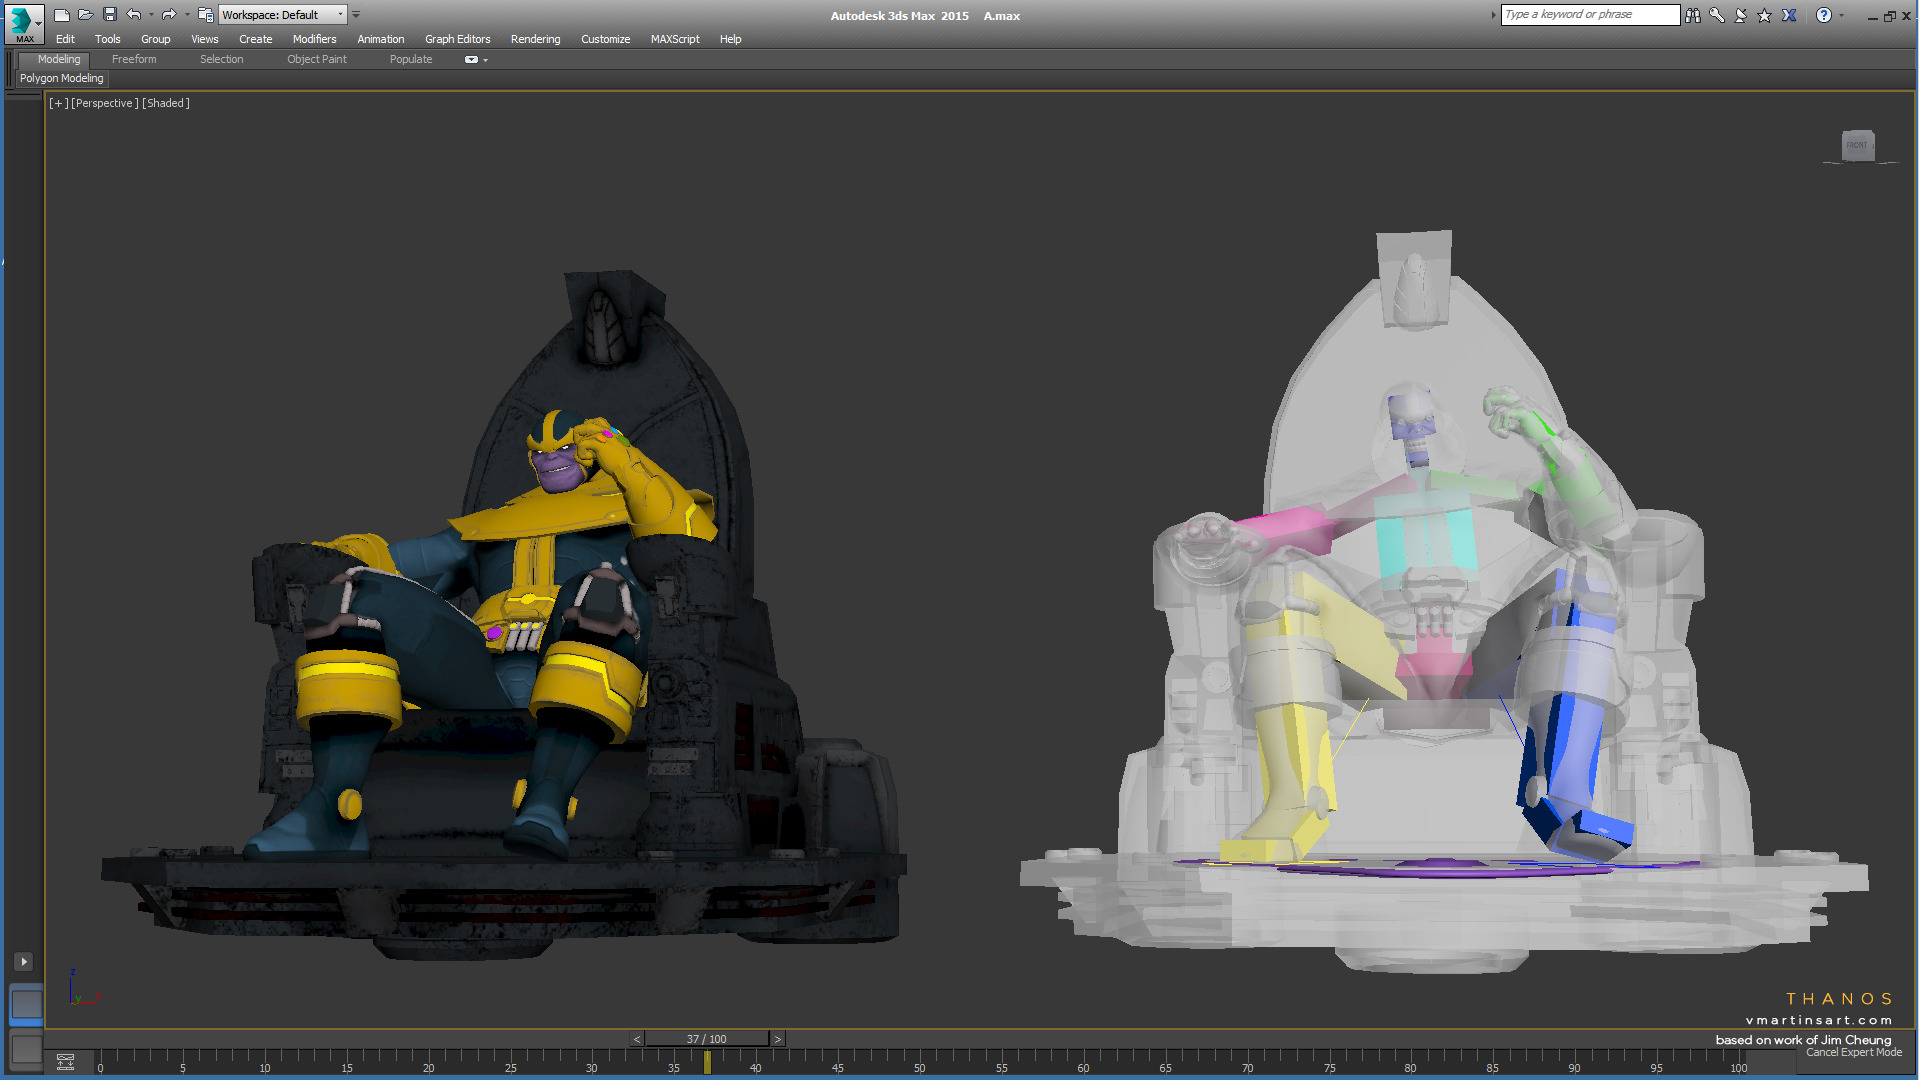This screenshot has width=1920, height=1080.
Task: Open the Rendering menu
Action: pos(535,39)
